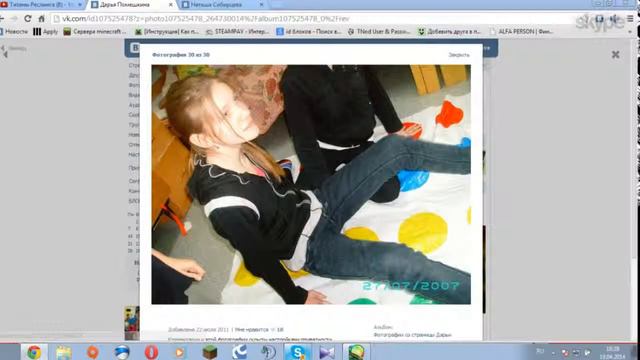Open the Добавить друга bookmark

(x=450, y=31)
